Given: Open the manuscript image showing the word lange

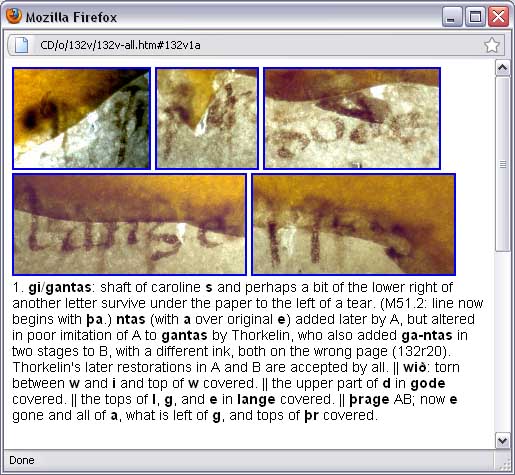Looking at the screenshot, I should pyautogui.click(x=129, y=224).
